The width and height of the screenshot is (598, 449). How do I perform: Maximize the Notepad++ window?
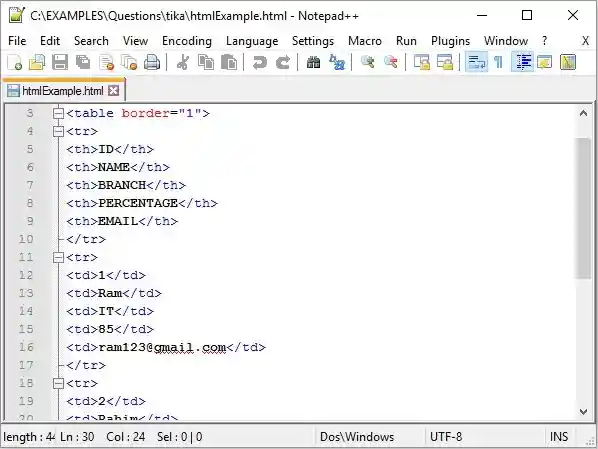pos(527,15)
